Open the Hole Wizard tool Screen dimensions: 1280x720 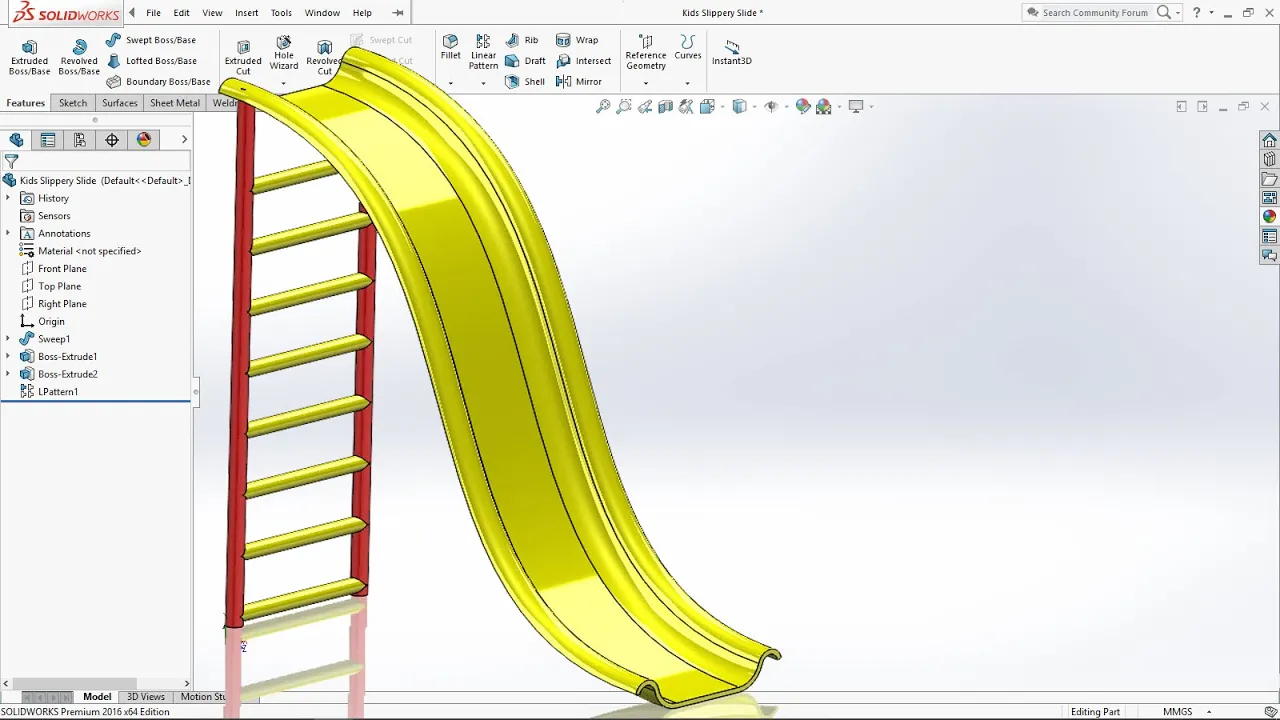(x=284, y=53)
